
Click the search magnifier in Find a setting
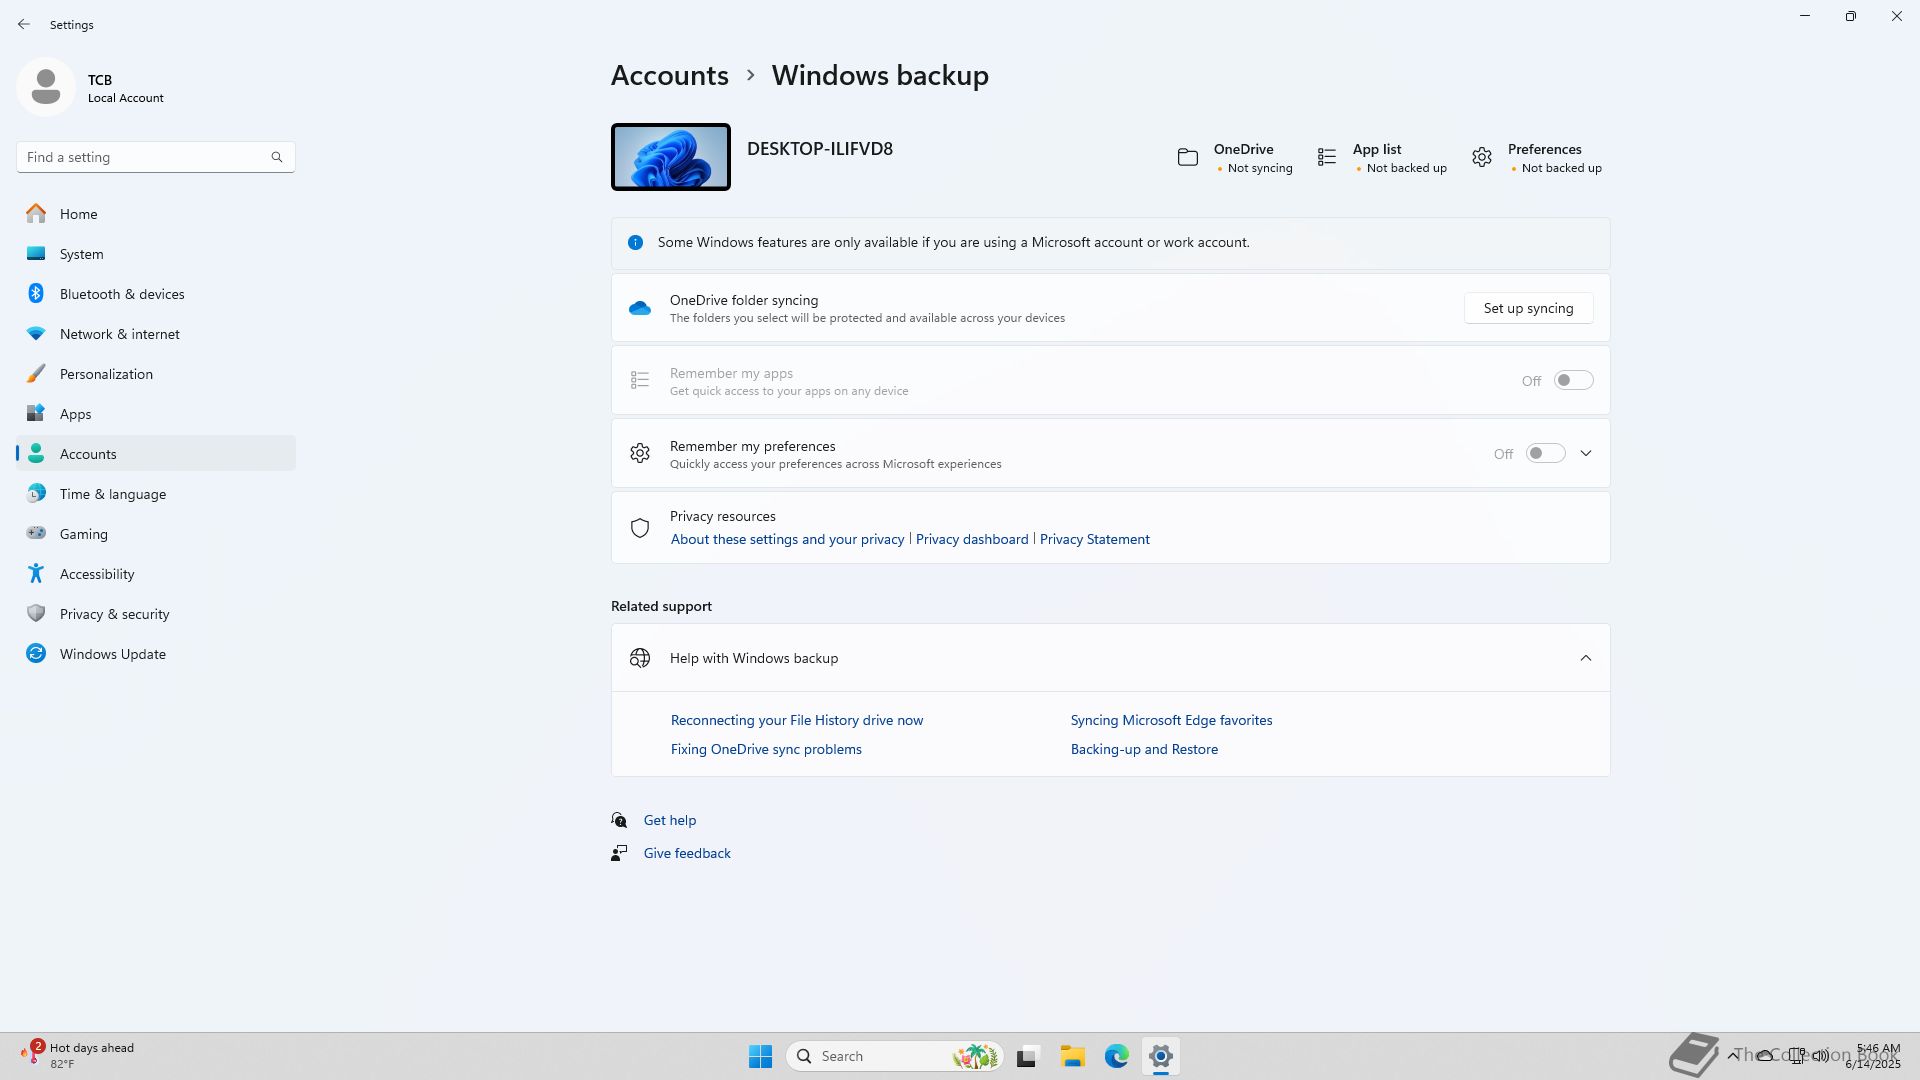click(x=277, y=157)
